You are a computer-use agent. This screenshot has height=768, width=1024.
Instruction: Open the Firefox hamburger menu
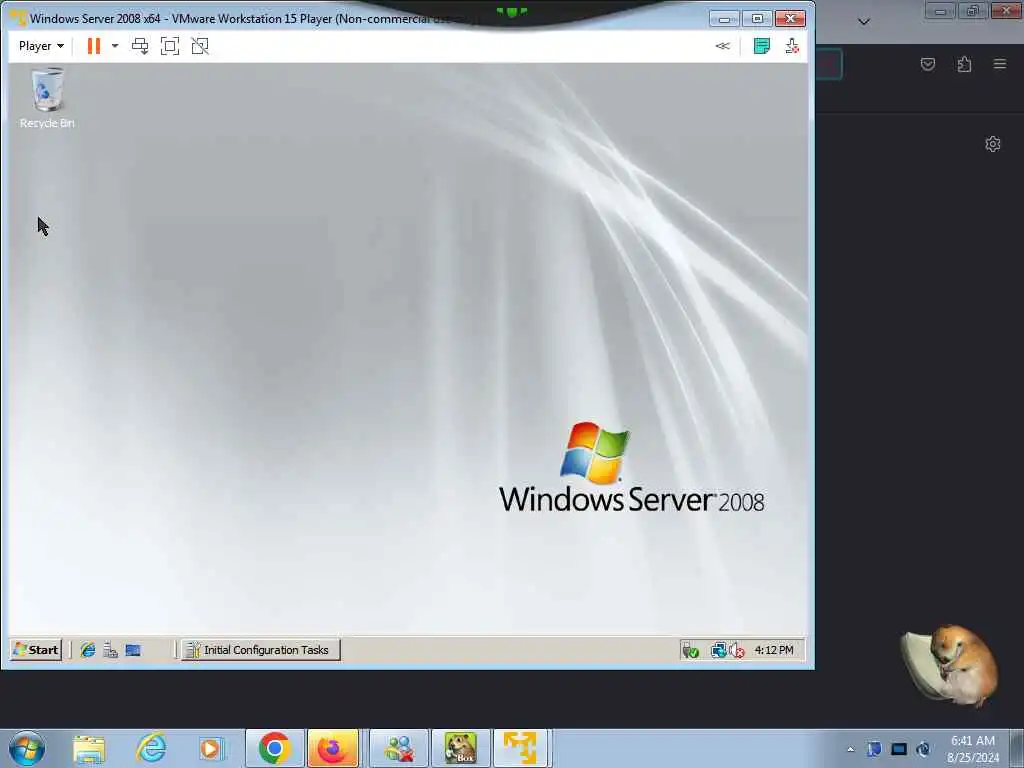click(x=1000, y=64)
